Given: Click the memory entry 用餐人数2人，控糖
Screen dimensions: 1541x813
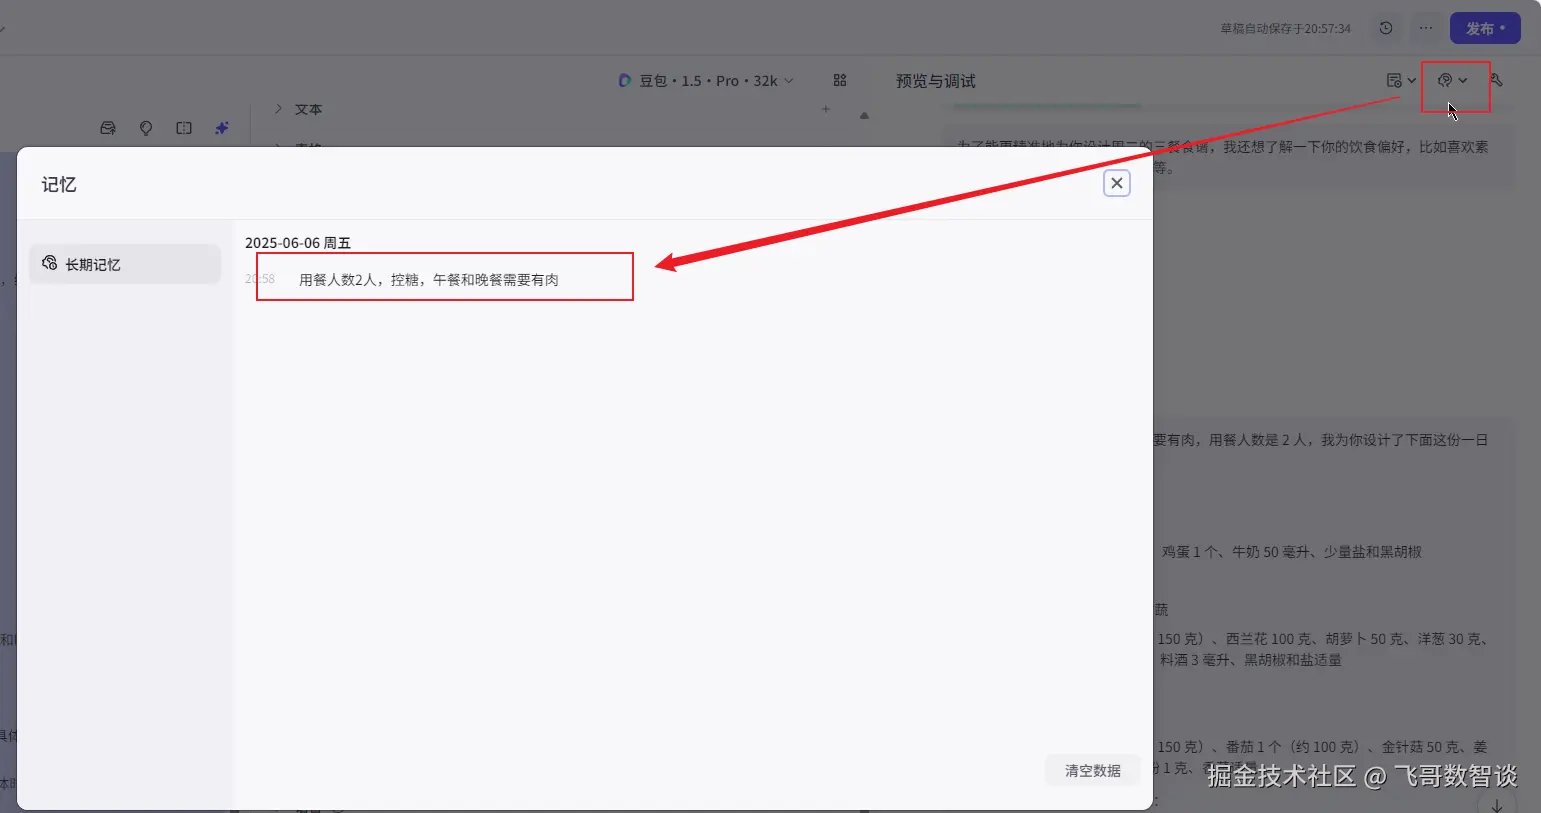Looking at the screenshot, I should point(428,280).
